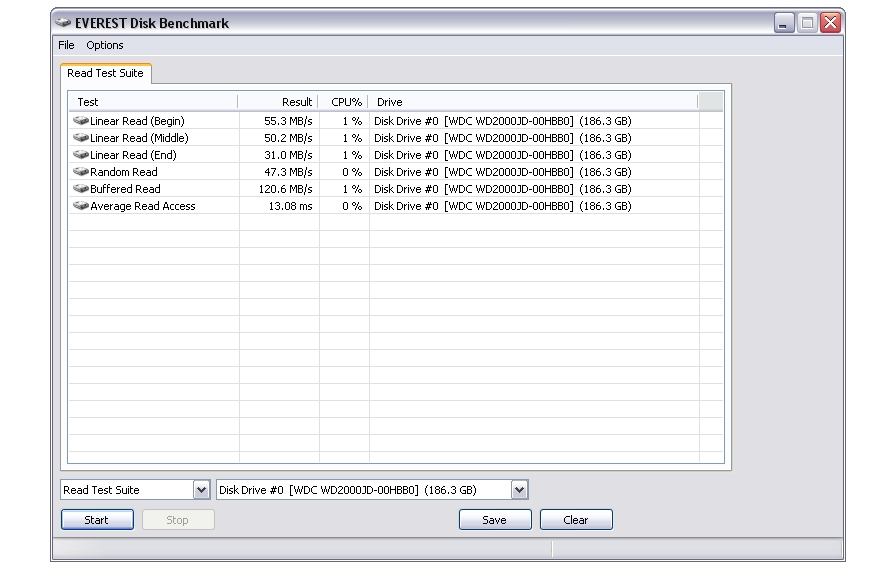The height and width of the screenshot is (579, 870).
Task: Click the 55.3 MB/s result value
Action: coord(288,121)
